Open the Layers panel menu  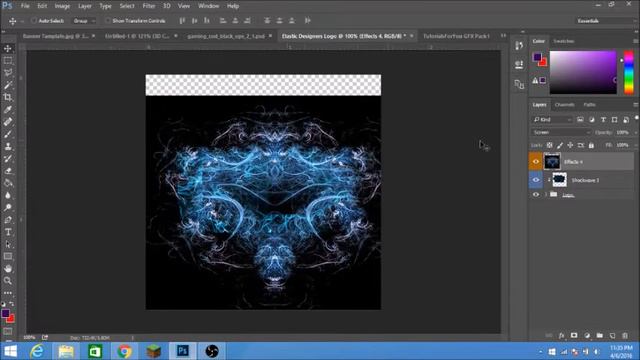pos(636,105)
